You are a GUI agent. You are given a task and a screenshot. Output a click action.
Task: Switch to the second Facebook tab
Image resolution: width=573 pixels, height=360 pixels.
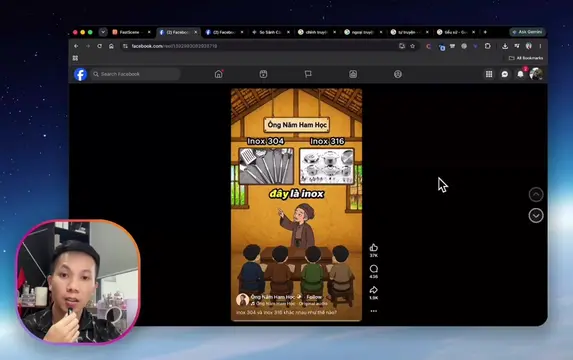pyautogui.click(x=224, y=32)
